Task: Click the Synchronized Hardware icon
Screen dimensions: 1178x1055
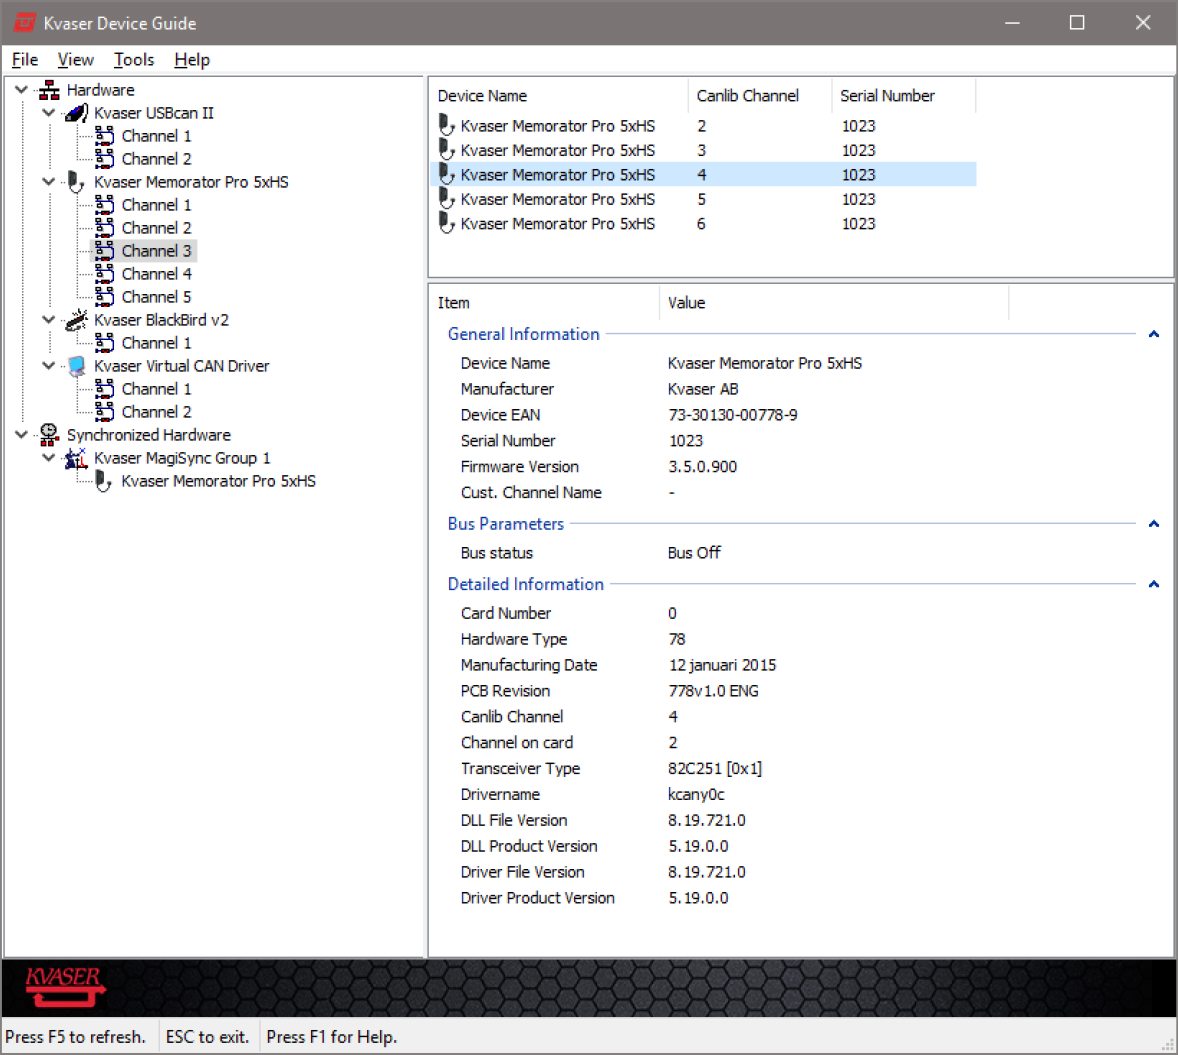Action: [x=48, y=434]
